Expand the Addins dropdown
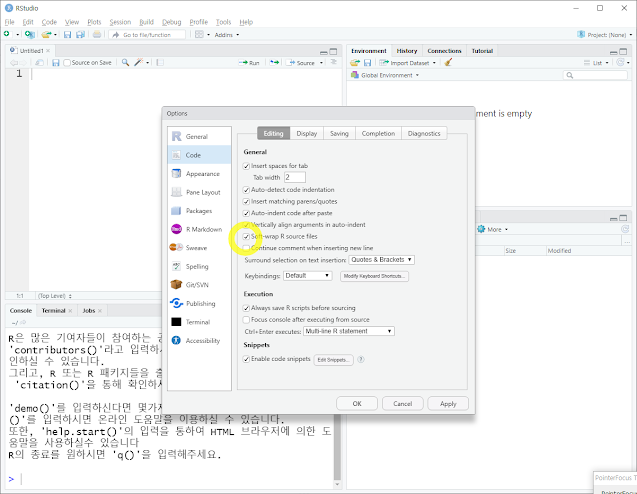Screen dimensions: 637x494 point(227,35)
